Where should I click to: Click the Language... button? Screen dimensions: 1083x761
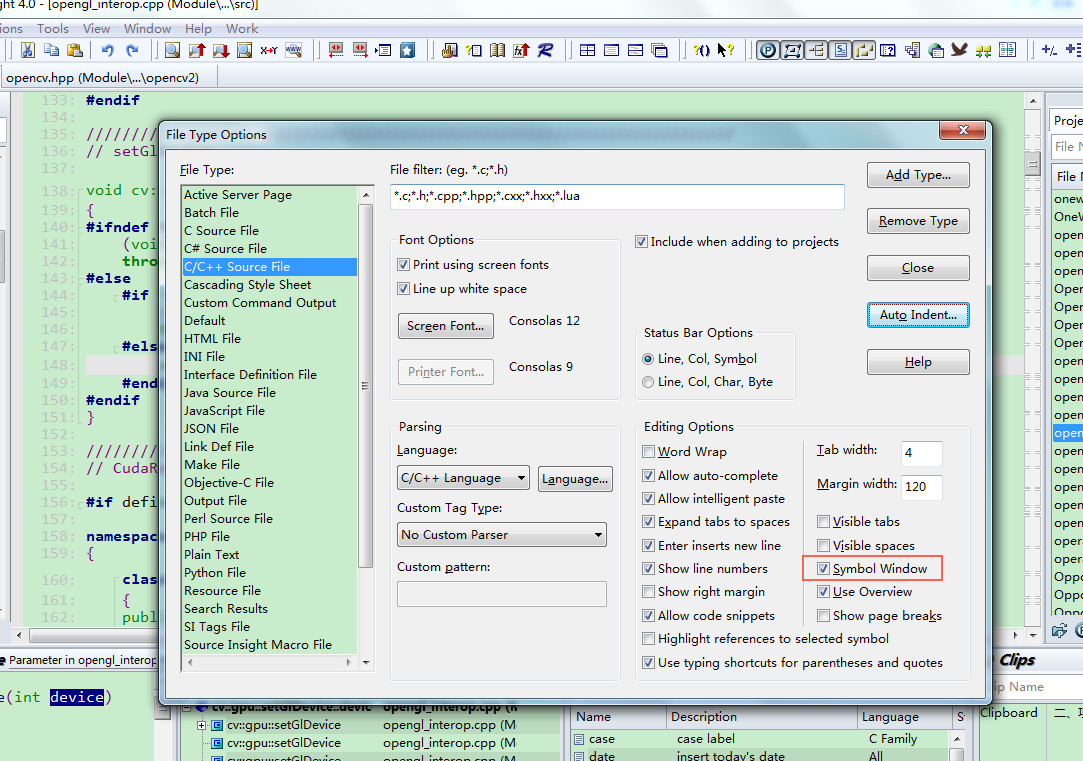pos(575,479)
